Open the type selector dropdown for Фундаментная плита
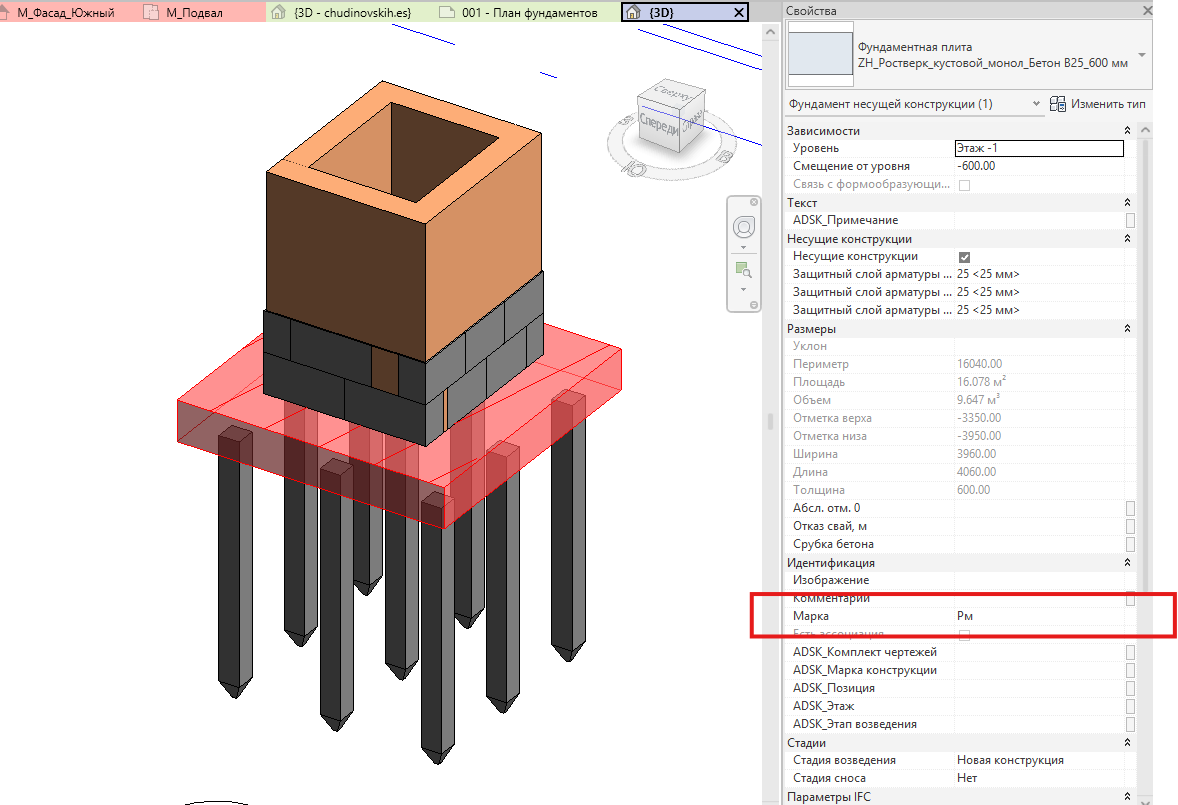This screenshot has height=805, width=1178. point(1142,55)
